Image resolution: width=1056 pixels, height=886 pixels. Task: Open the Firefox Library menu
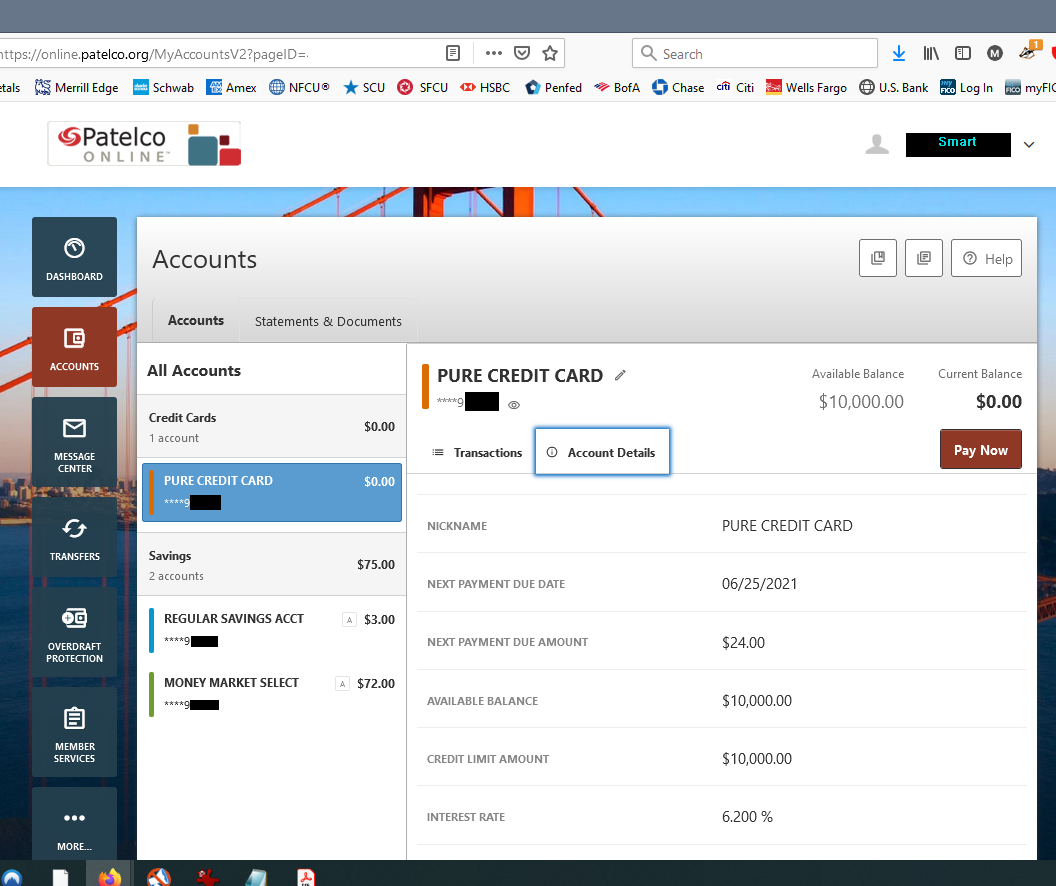point(931,53)
